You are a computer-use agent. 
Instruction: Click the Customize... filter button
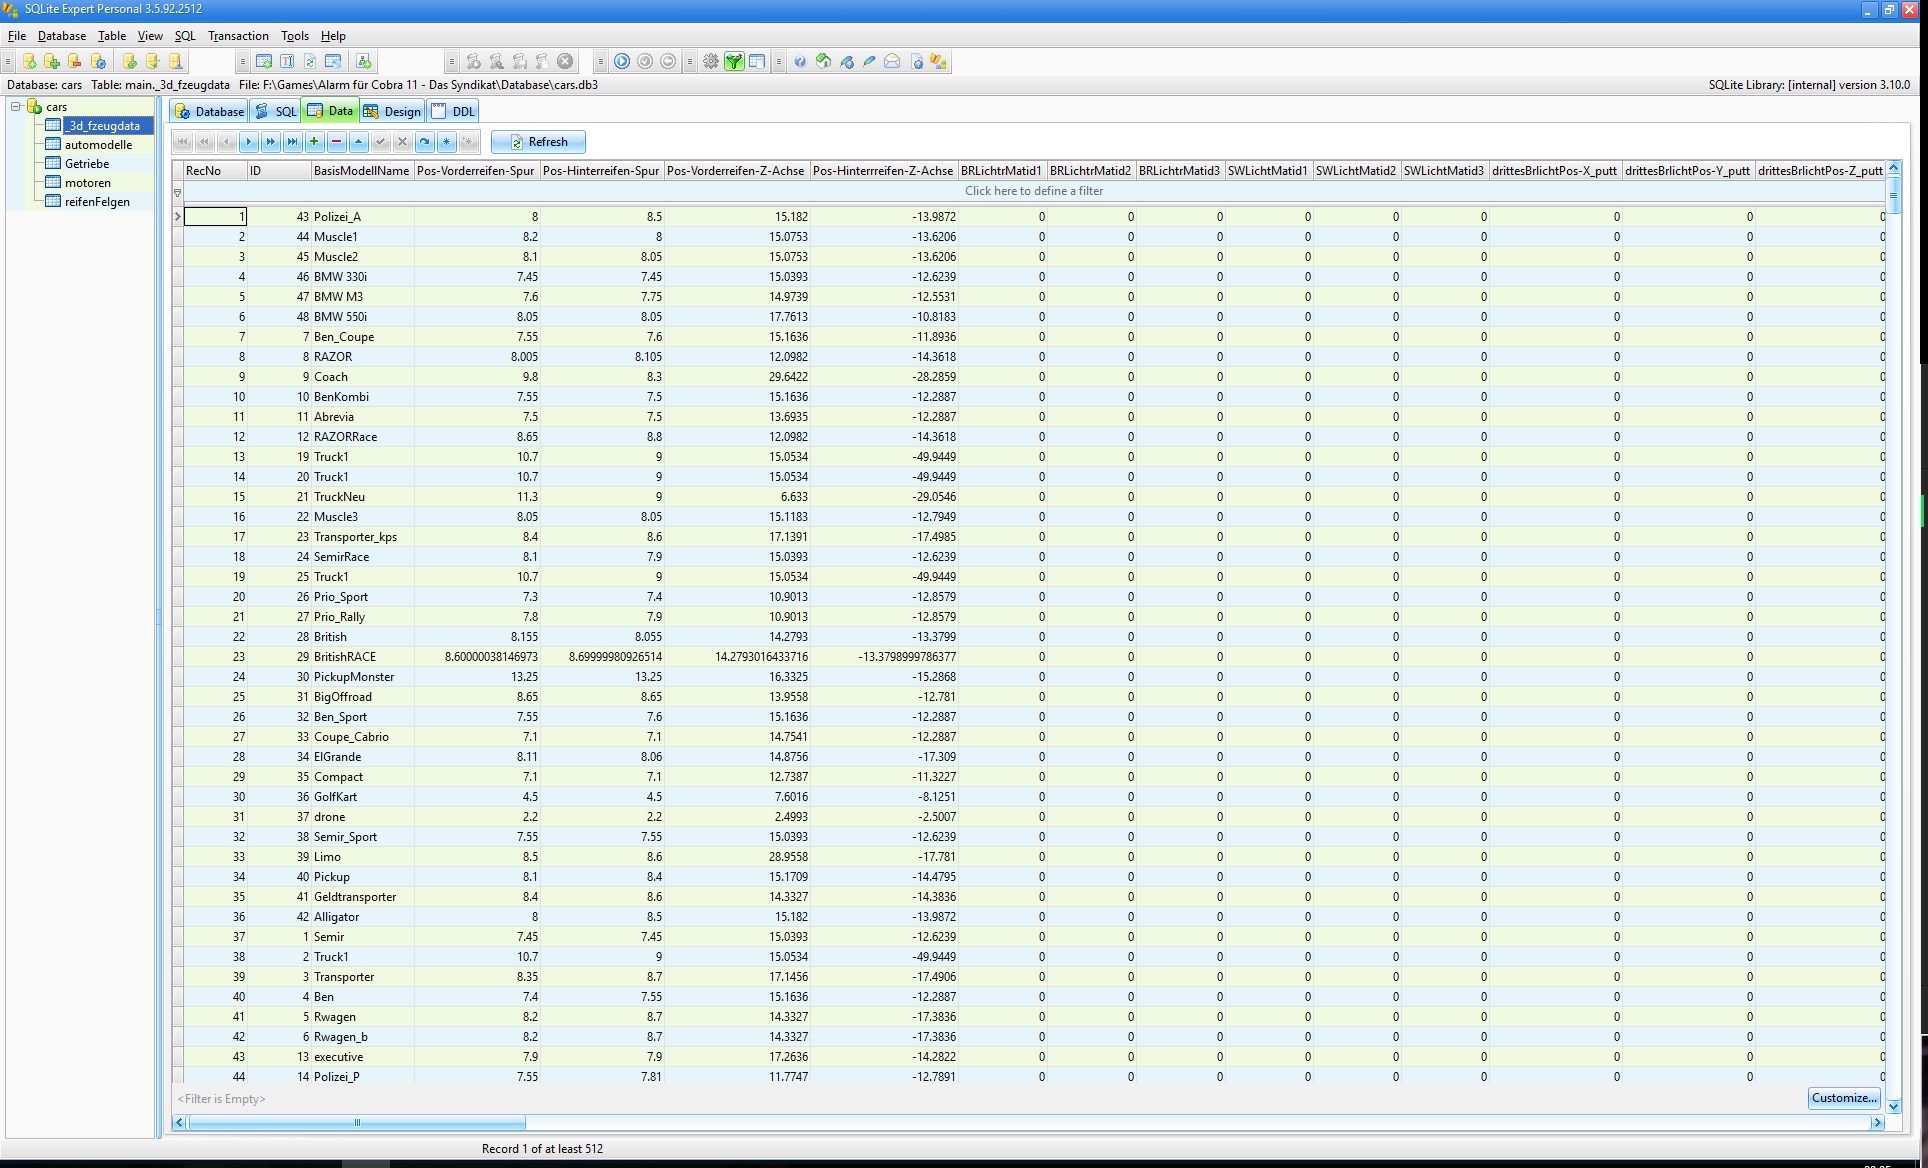click(x=1843, y=1098)
